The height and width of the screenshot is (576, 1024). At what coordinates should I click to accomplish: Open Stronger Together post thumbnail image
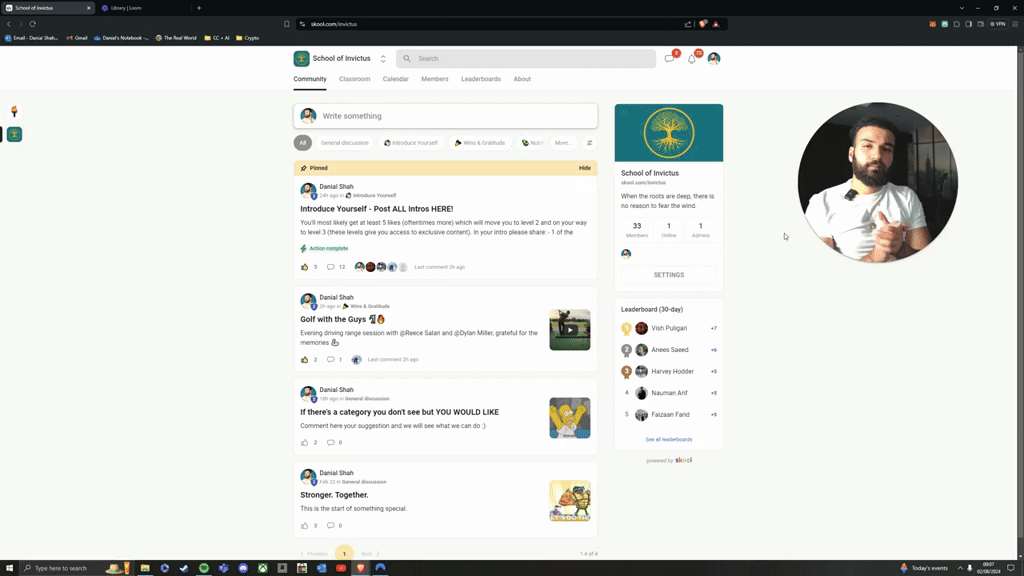click(569, 501)
